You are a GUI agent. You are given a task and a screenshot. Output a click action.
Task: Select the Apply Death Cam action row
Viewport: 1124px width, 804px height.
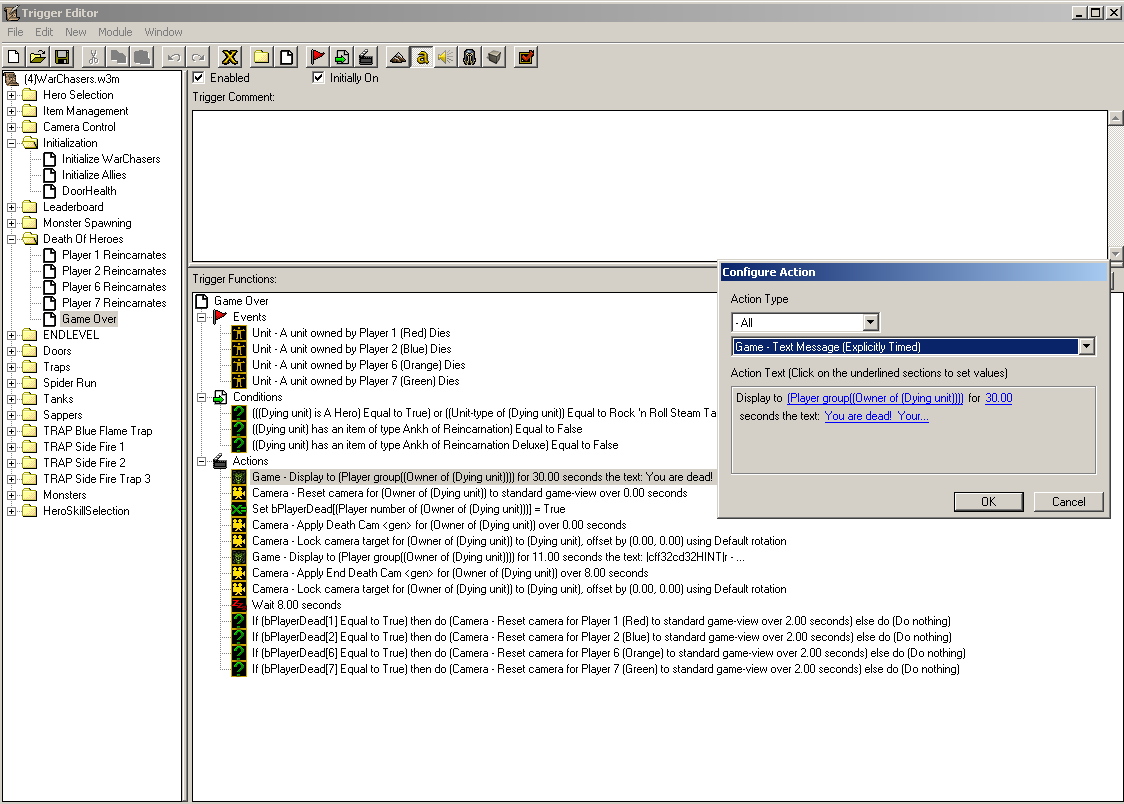[439, 525]
